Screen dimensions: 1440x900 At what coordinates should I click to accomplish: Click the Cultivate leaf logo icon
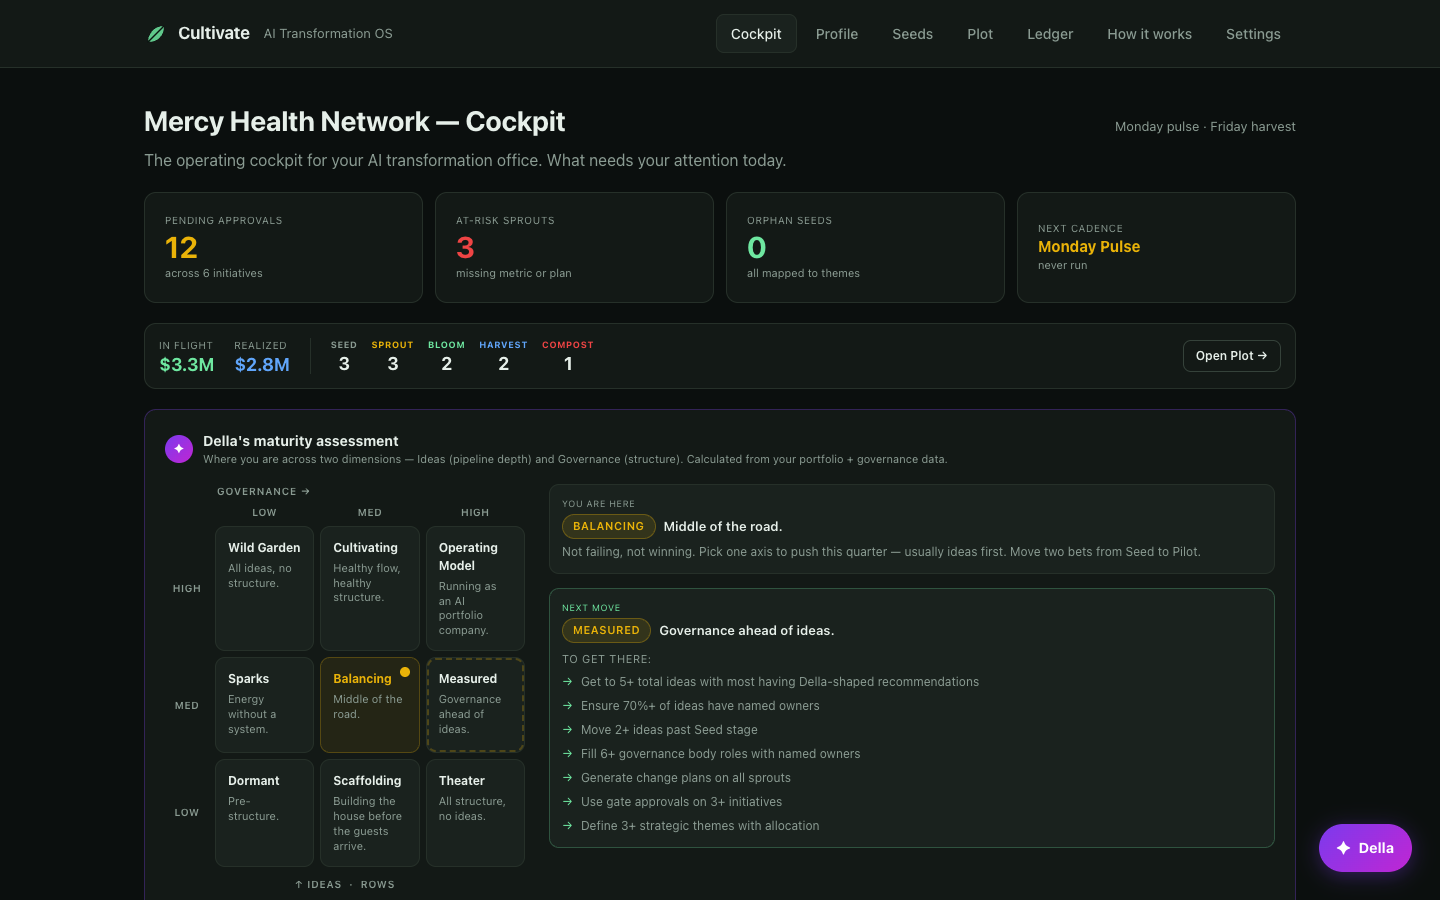tap(156, 34)
